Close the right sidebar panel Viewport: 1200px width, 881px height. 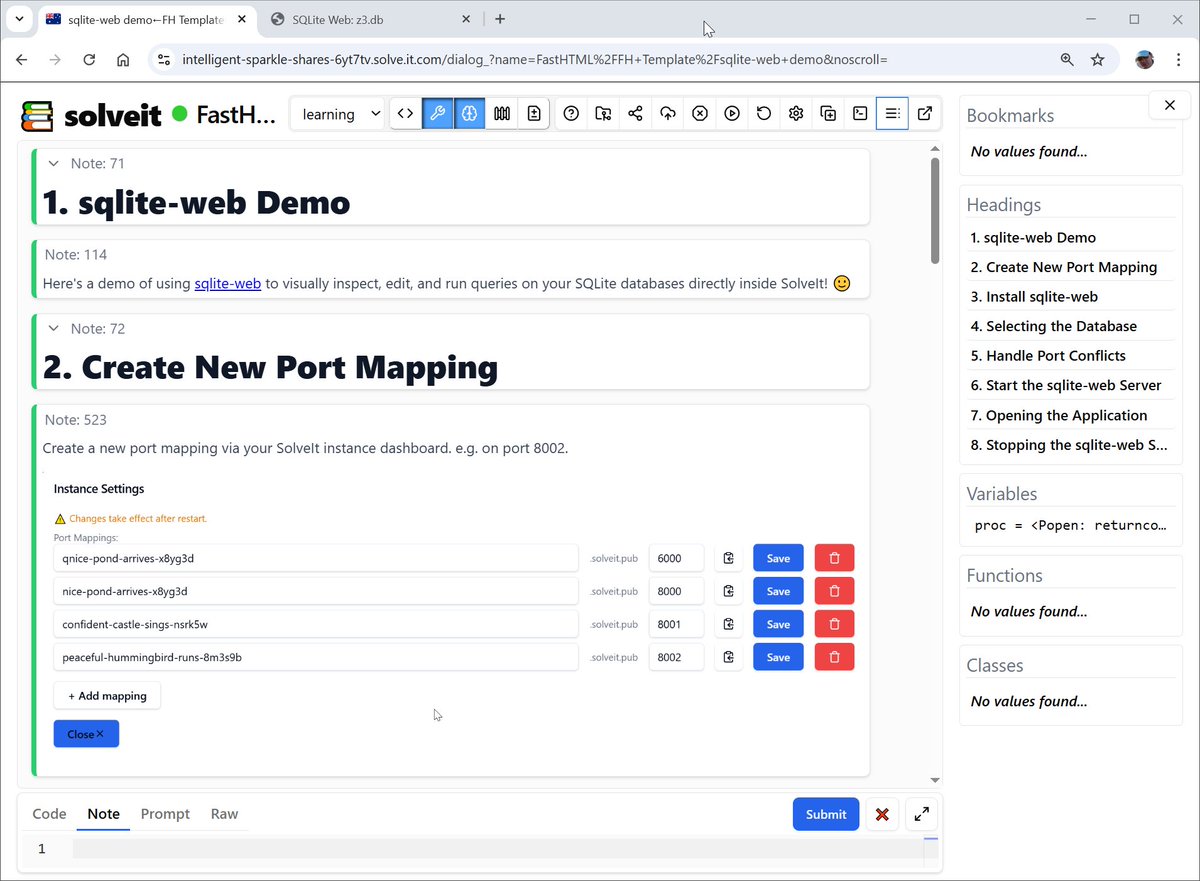(x=1170, y=105)
